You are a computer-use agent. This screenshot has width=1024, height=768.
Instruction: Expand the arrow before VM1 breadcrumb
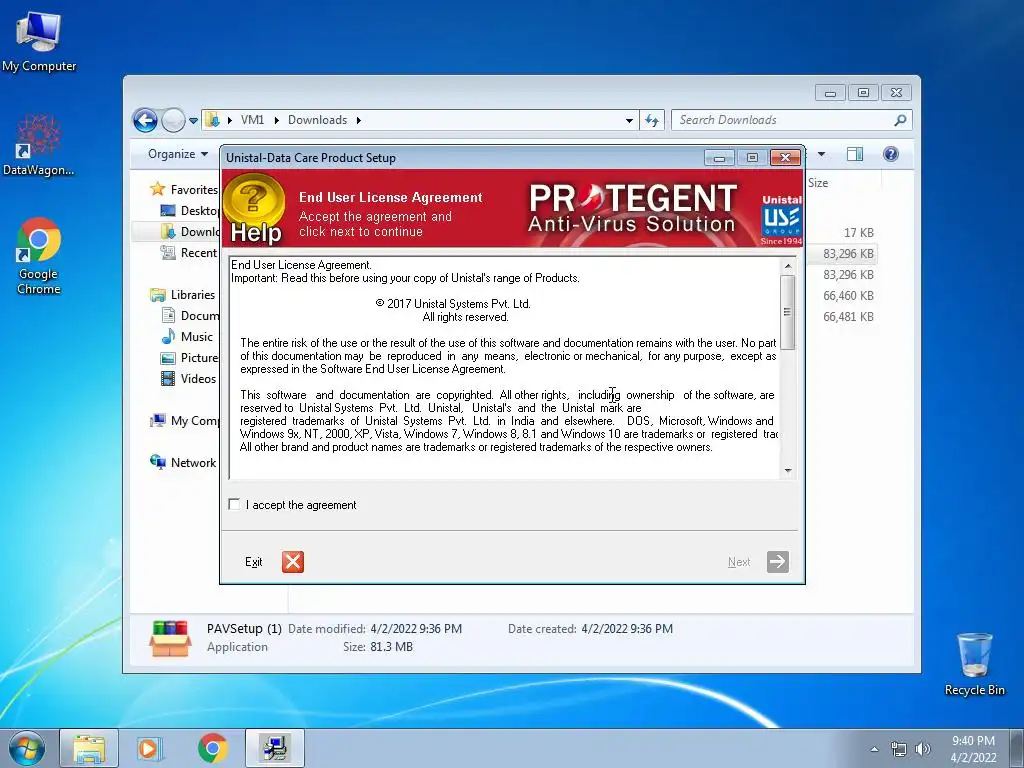230,120
